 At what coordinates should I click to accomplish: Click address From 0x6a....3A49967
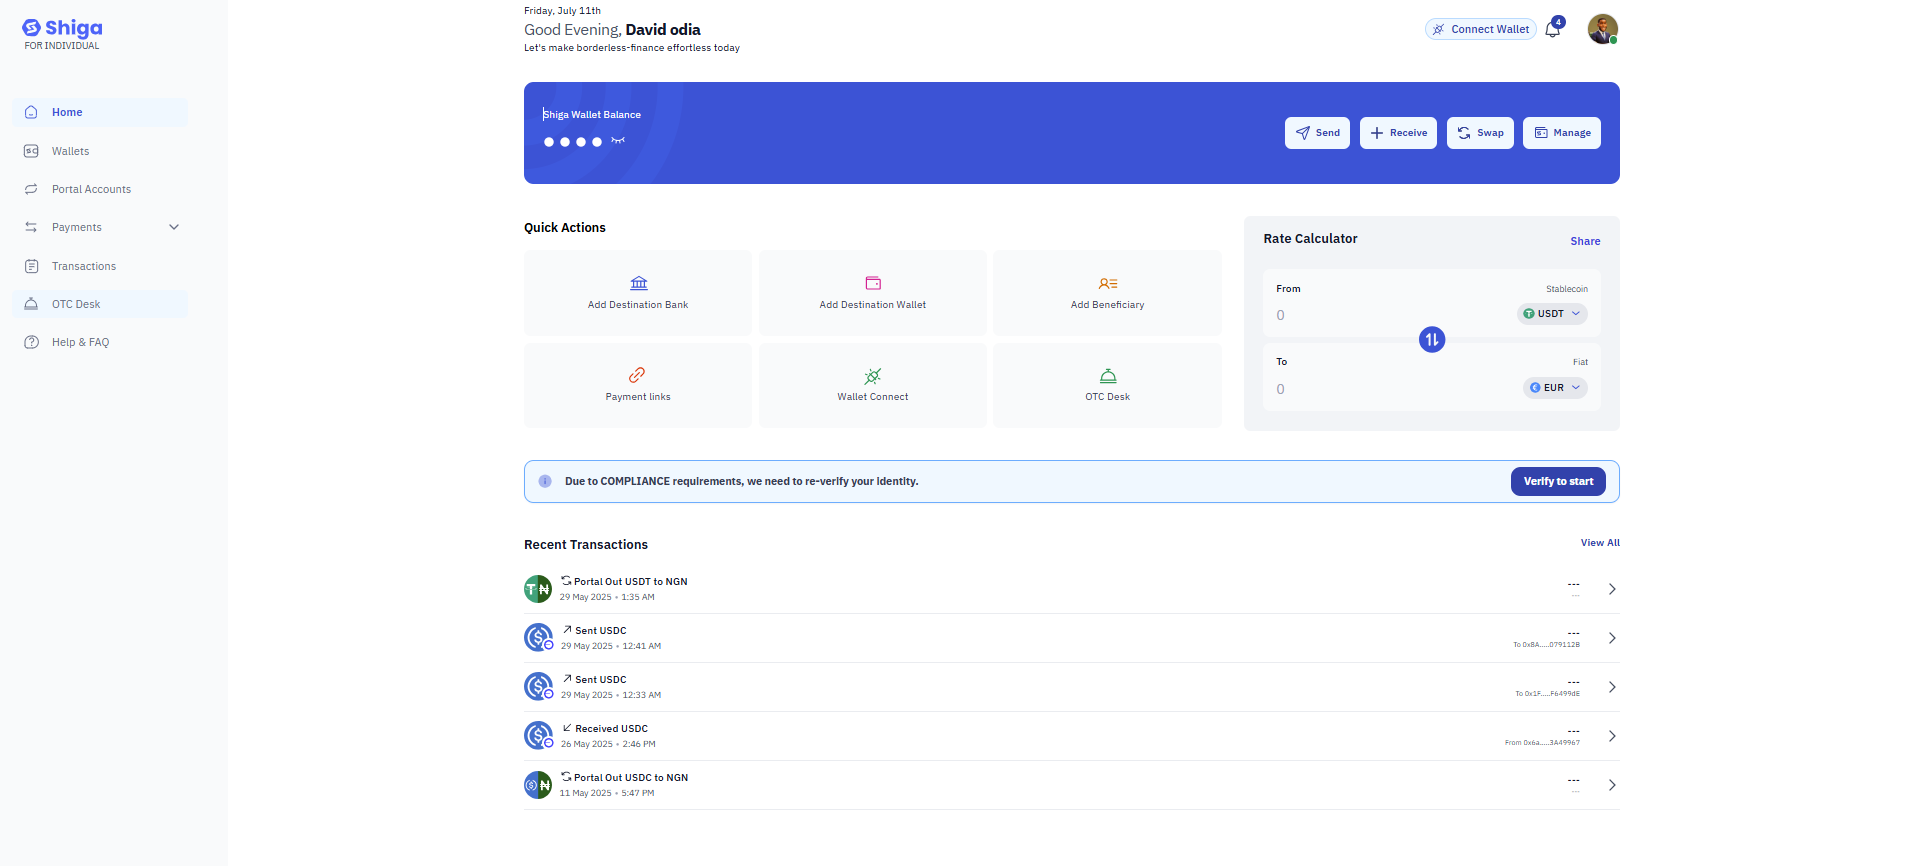(1542, 743)
